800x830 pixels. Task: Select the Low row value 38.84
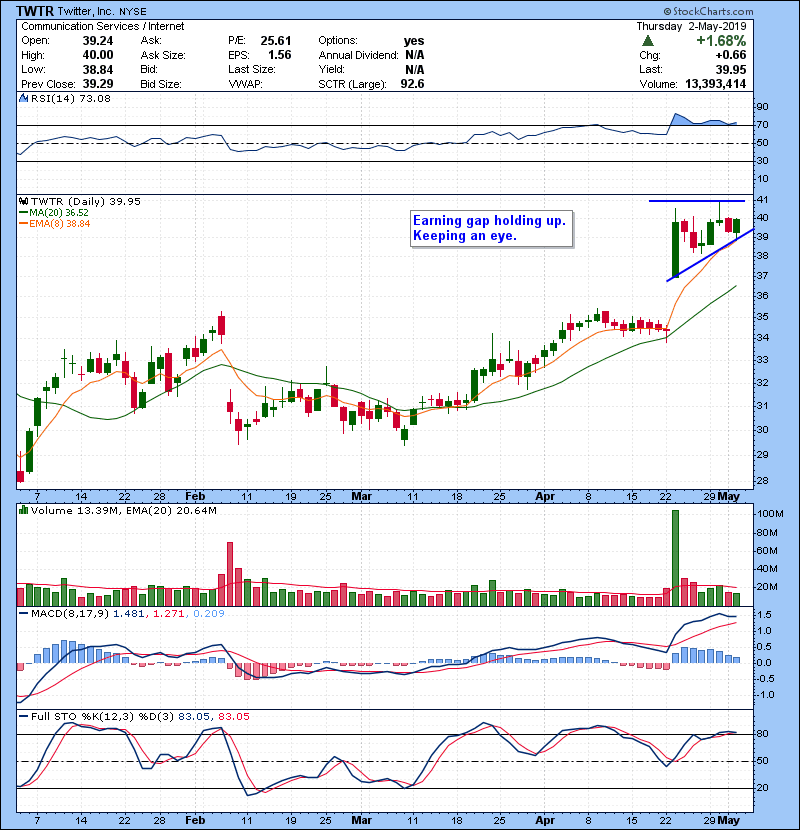coord(97,69)
